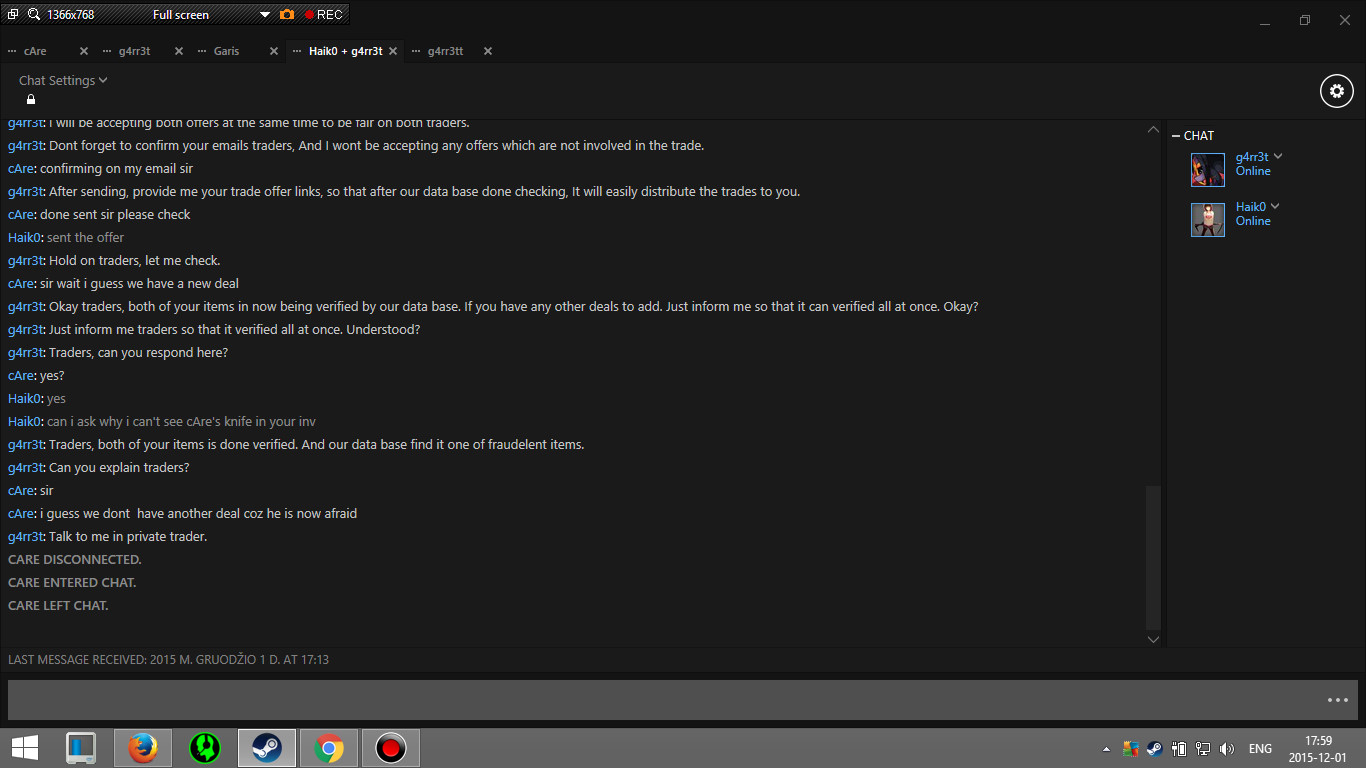Image resolution: width=1366 pixels, height=768 pixels.
Task: Switch to Firefox in the taskbar
Action: click(x=143, y=748)
